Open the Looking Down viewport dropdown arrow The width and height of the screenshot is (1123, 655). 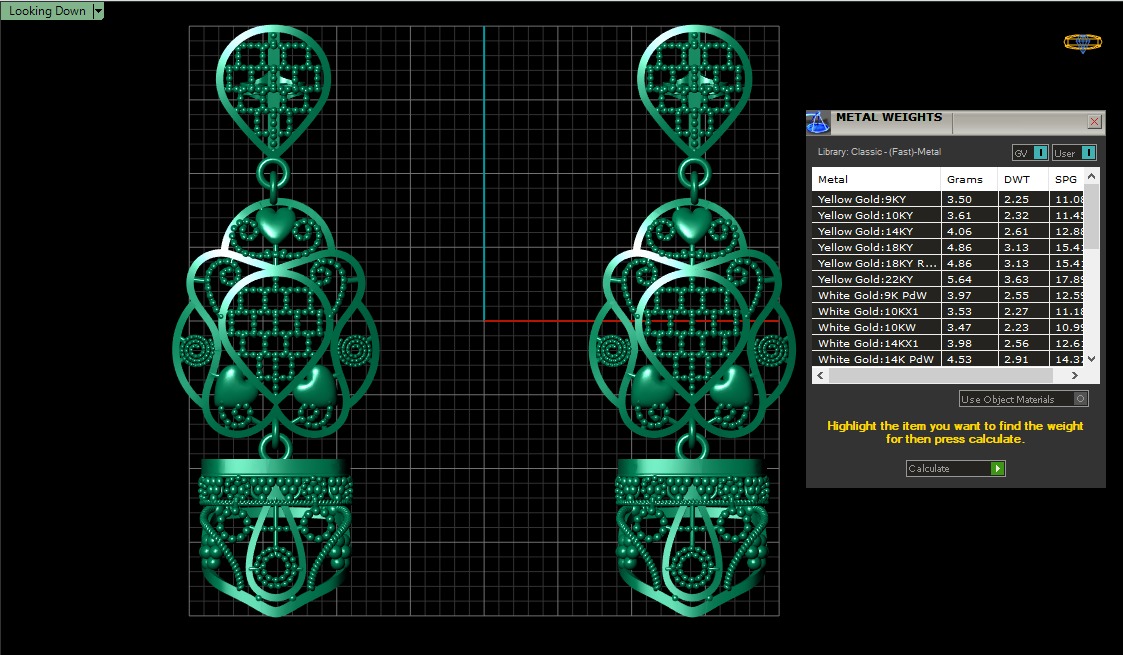[98, 11]
